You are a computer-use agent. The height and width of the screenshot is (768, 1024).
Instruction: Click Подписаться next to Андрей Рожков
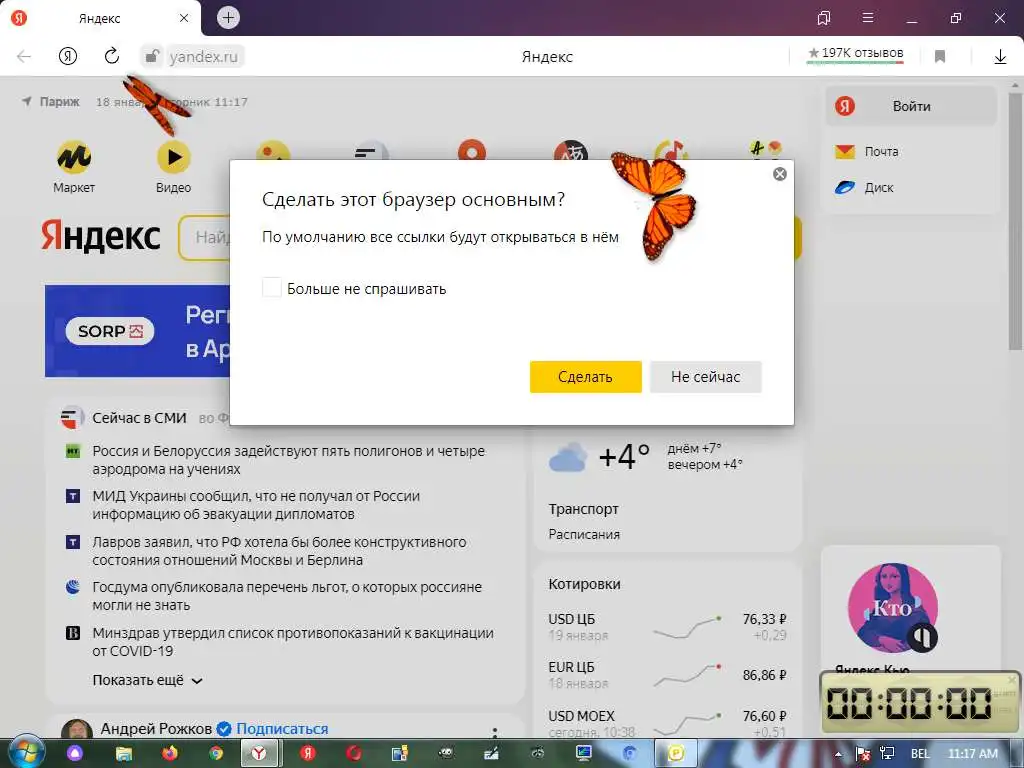pos(282,729)
